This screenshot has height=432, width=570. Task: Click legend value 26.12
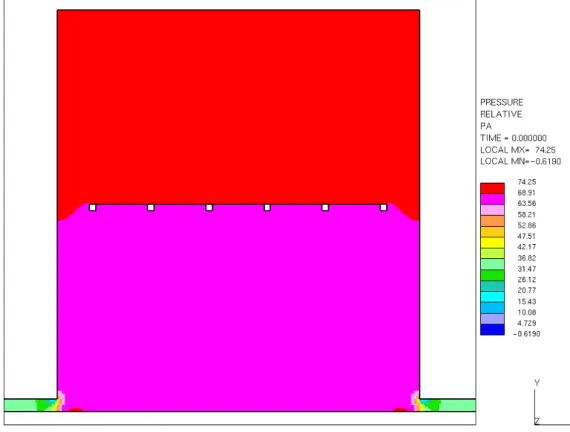[527, 280]
